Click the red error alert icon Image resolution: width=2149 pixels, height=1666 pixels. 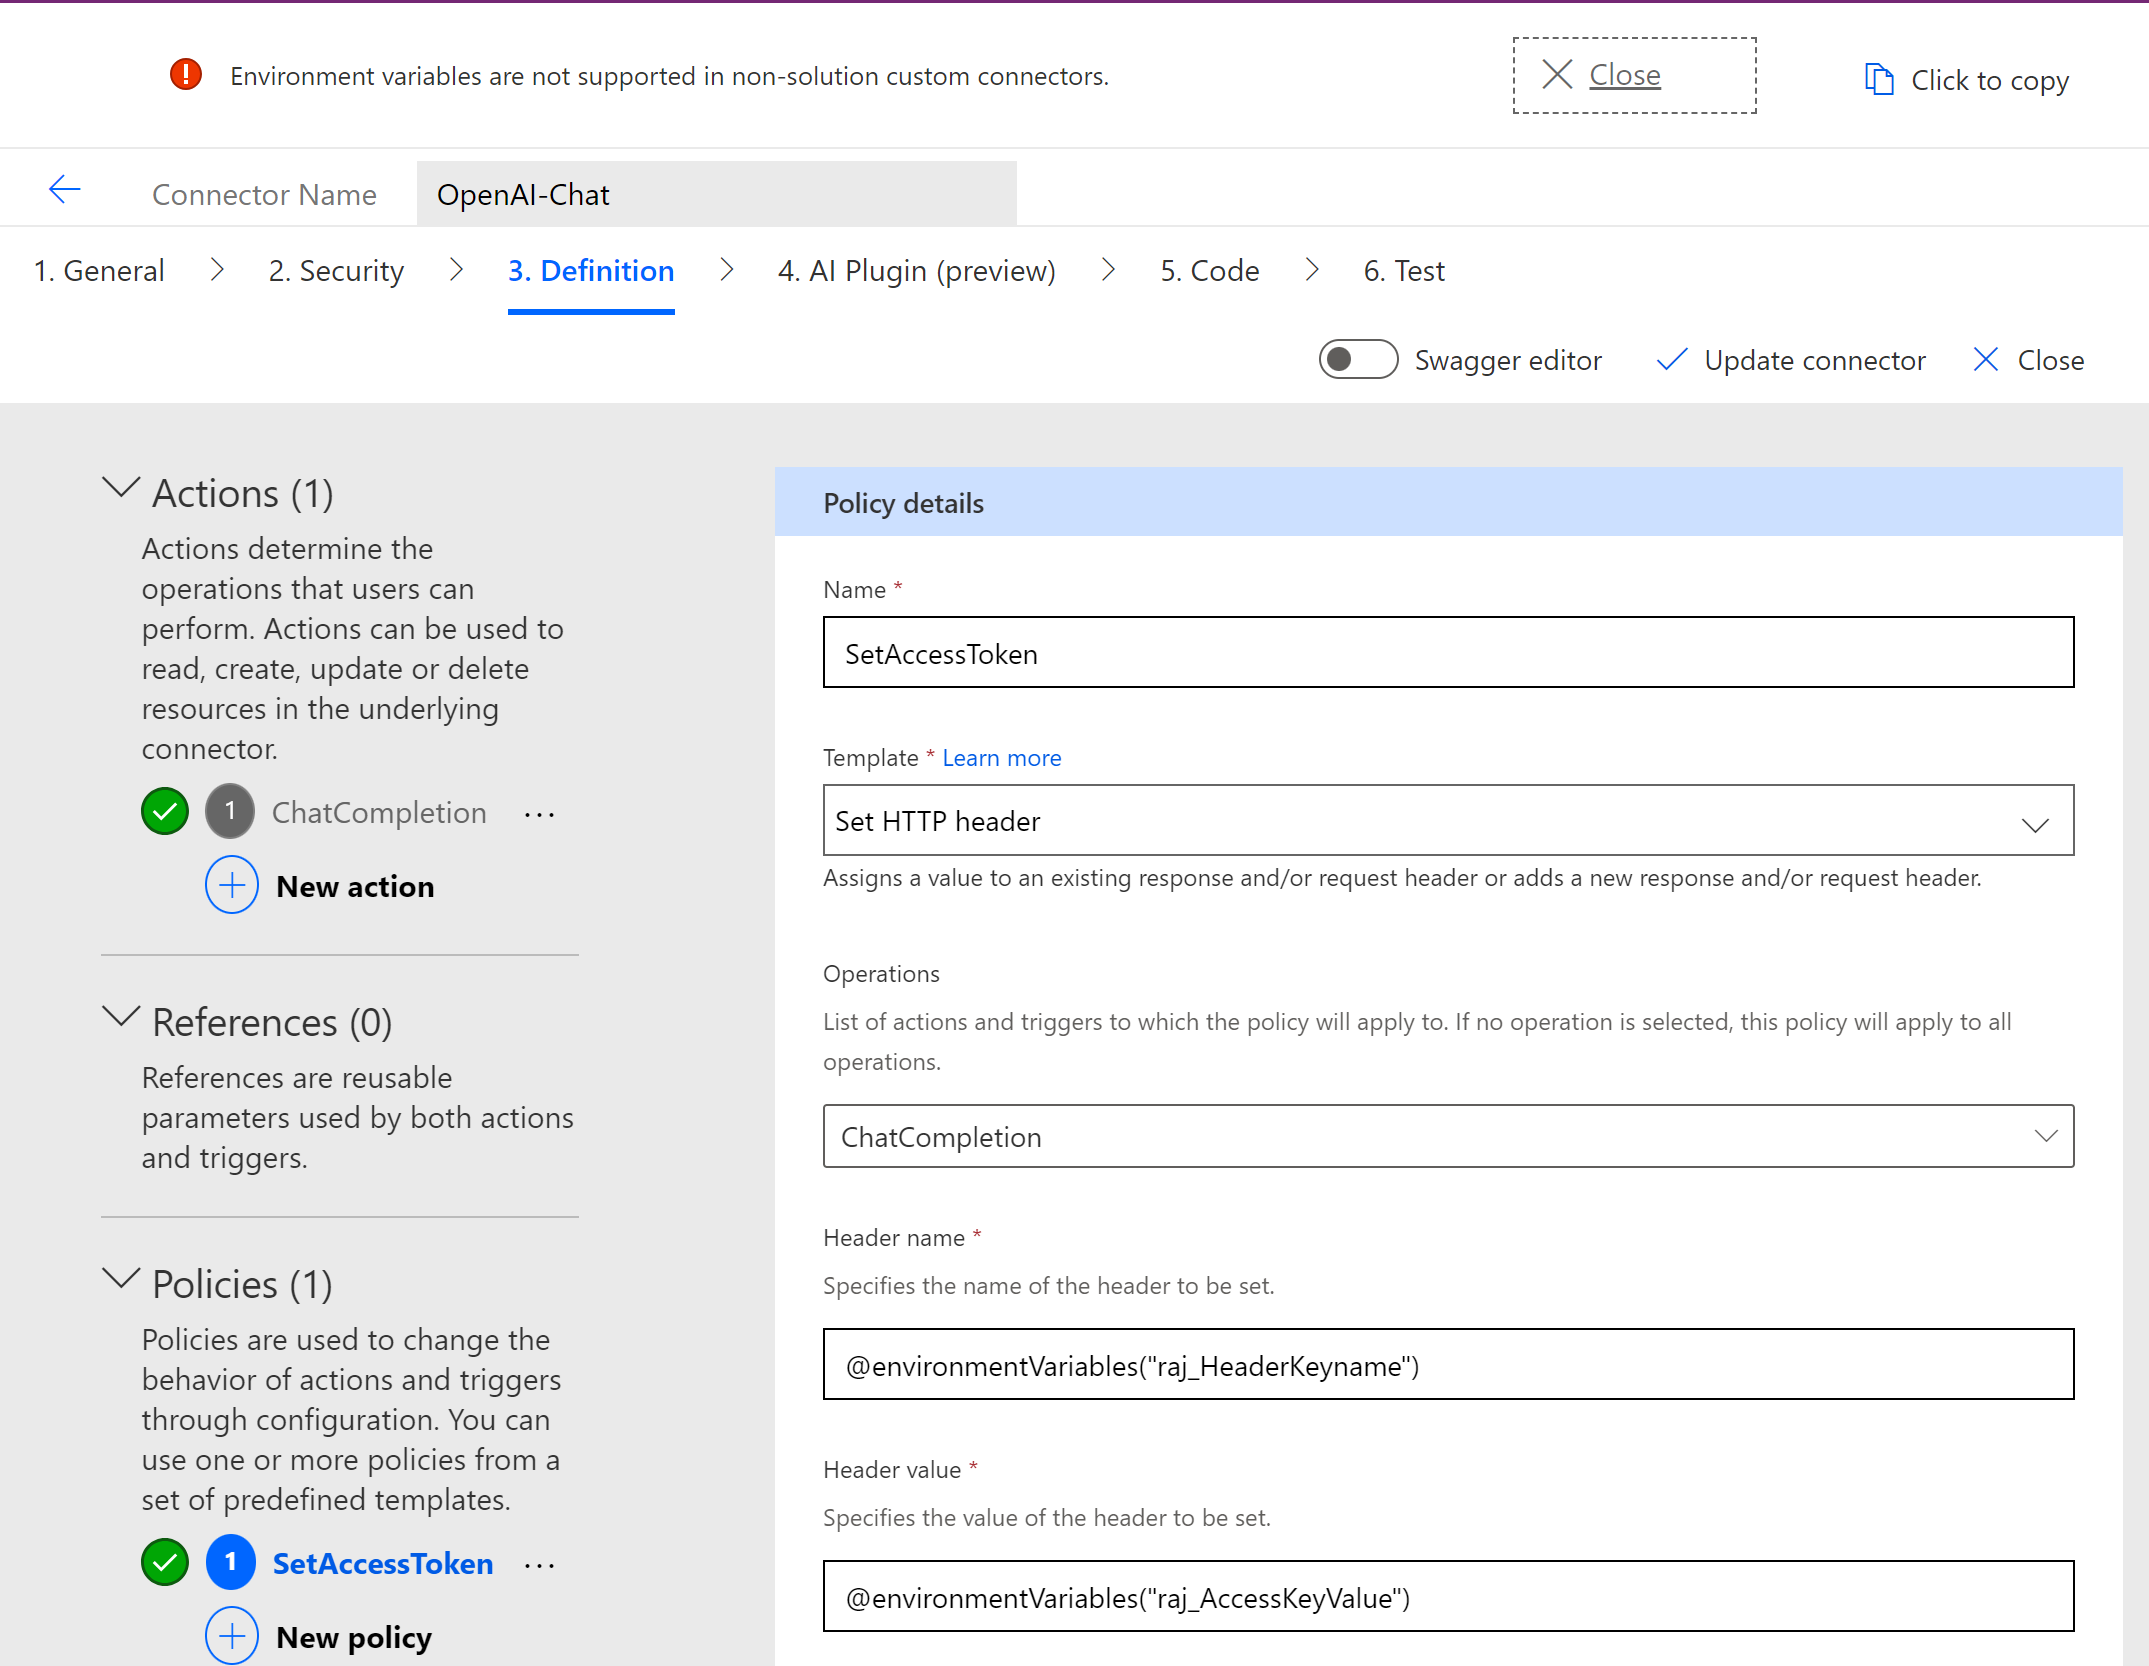(x=186, y=75)
